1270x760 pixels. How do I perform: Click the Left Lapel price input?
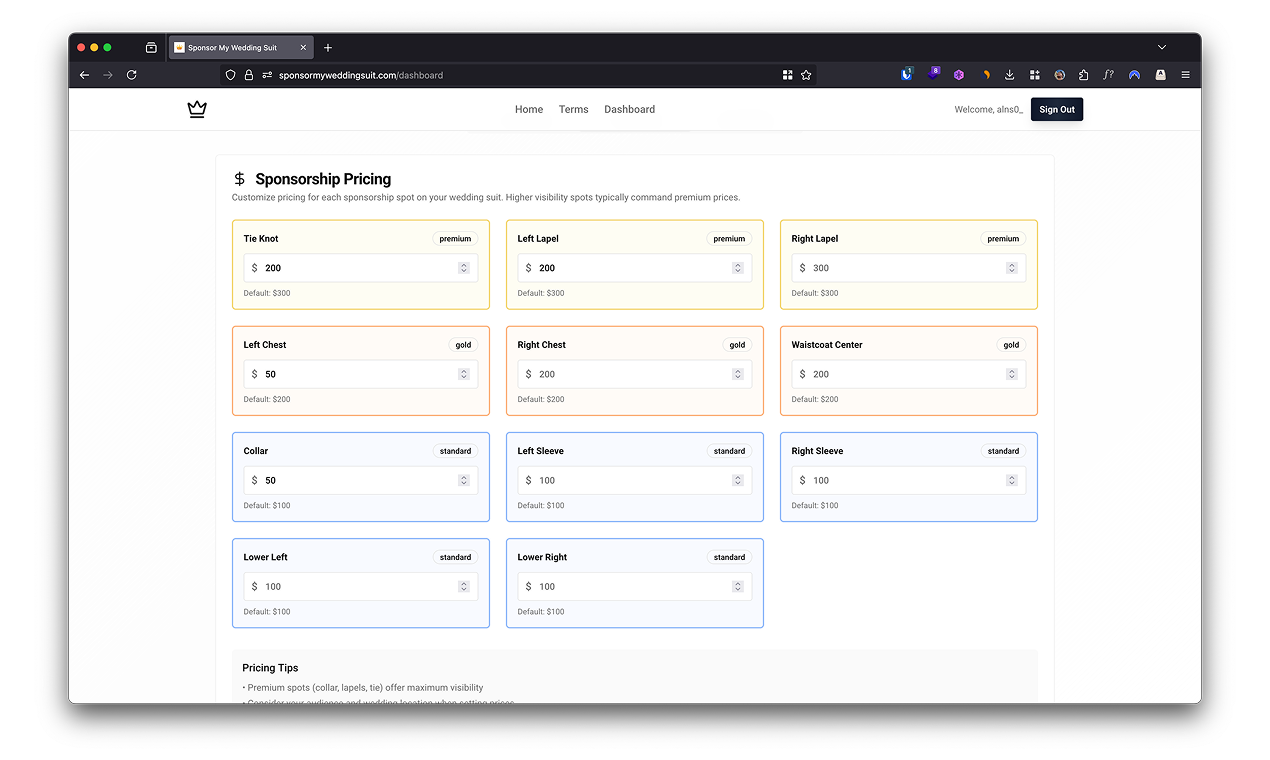click(635, 268)
